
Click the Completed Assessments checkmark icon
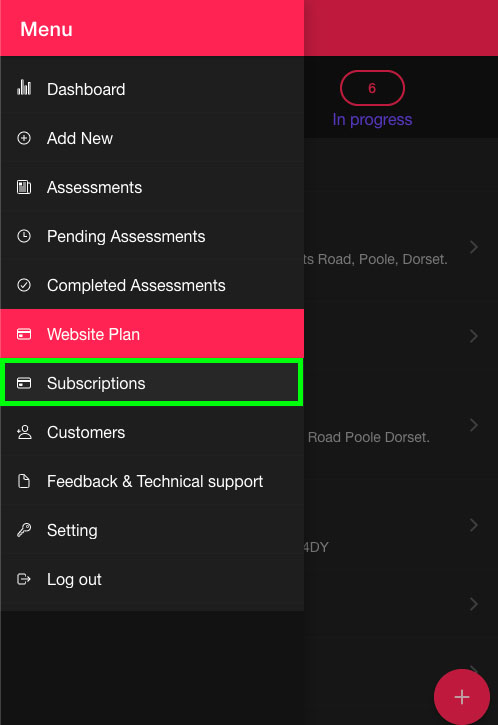pos(24,285)
